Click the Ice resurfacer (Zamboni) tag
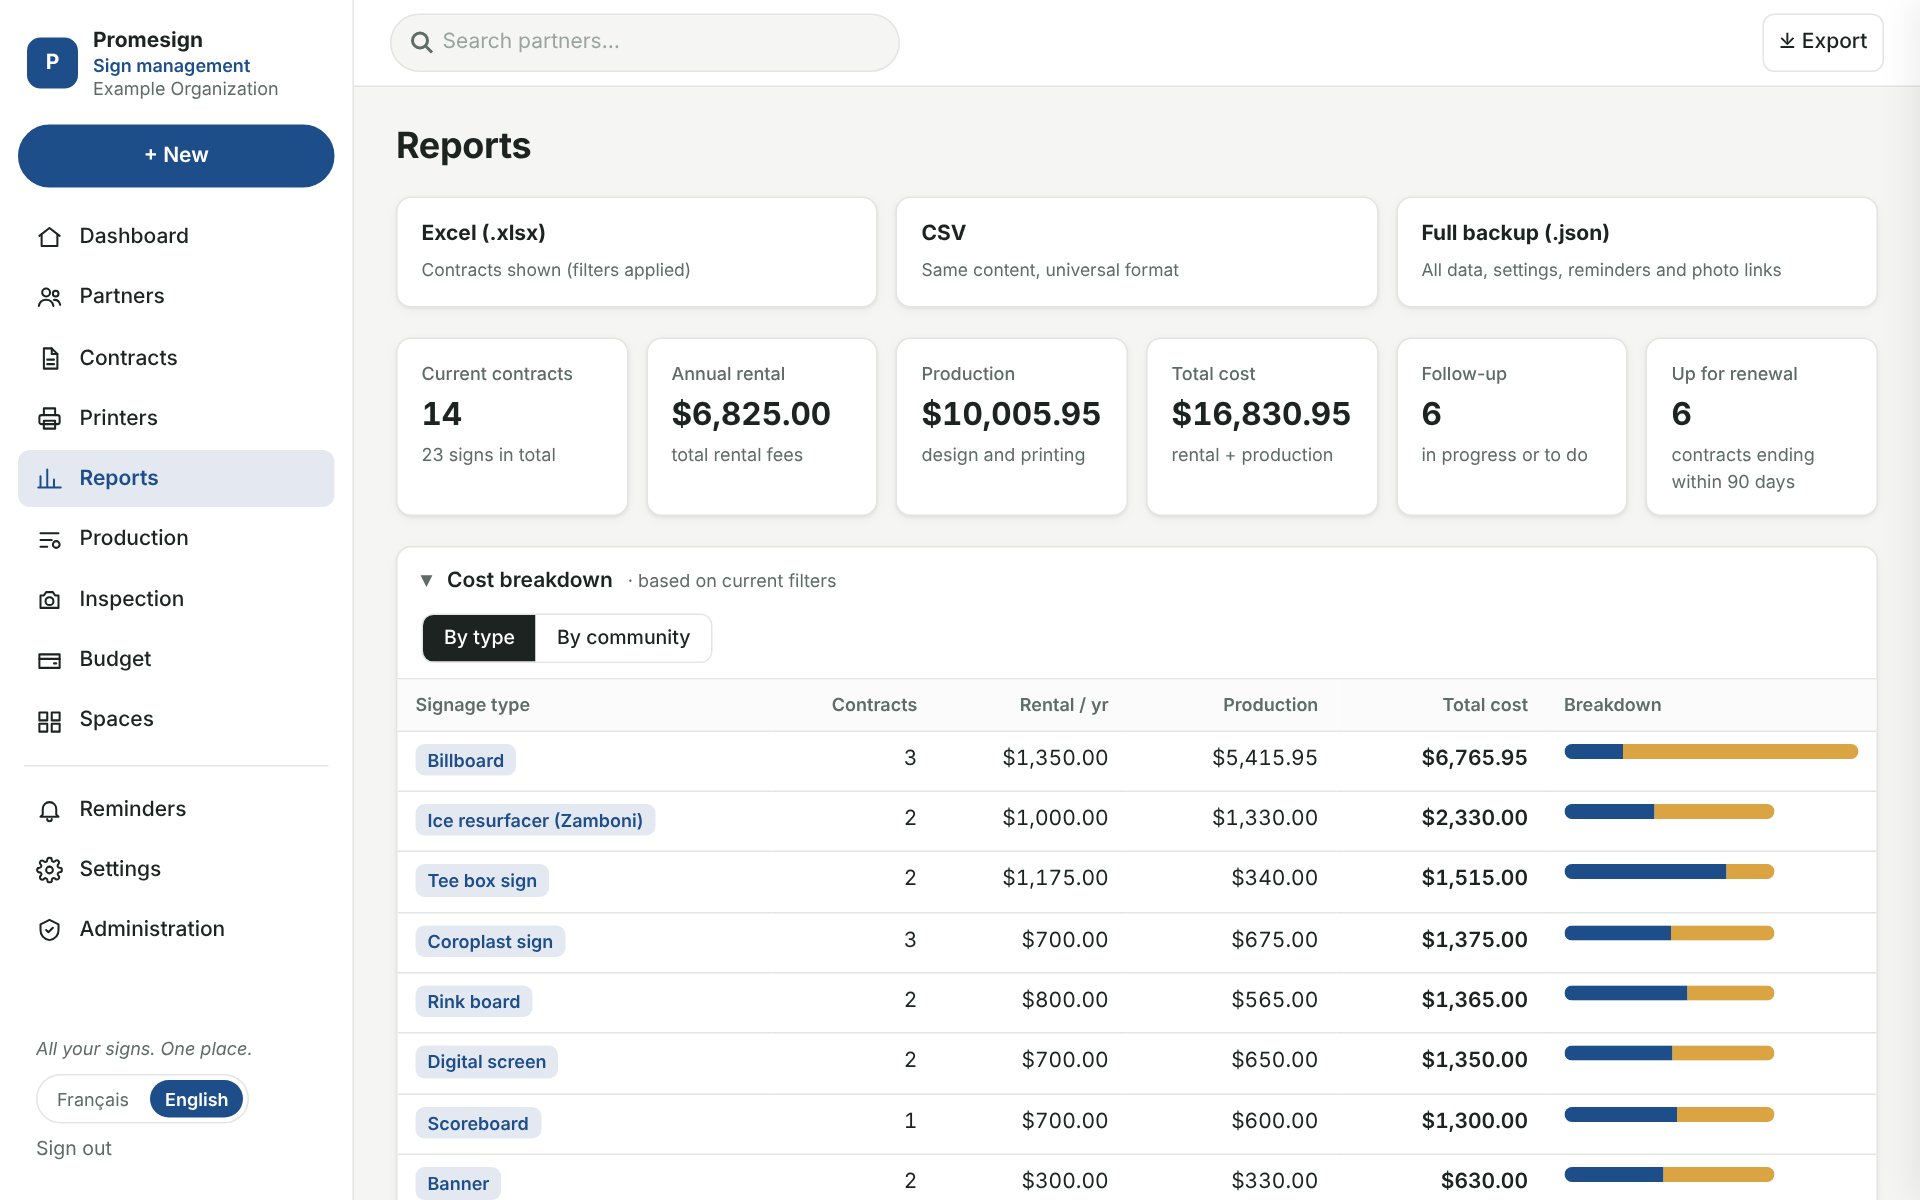1920x1200 pixels. click(535, 821)
